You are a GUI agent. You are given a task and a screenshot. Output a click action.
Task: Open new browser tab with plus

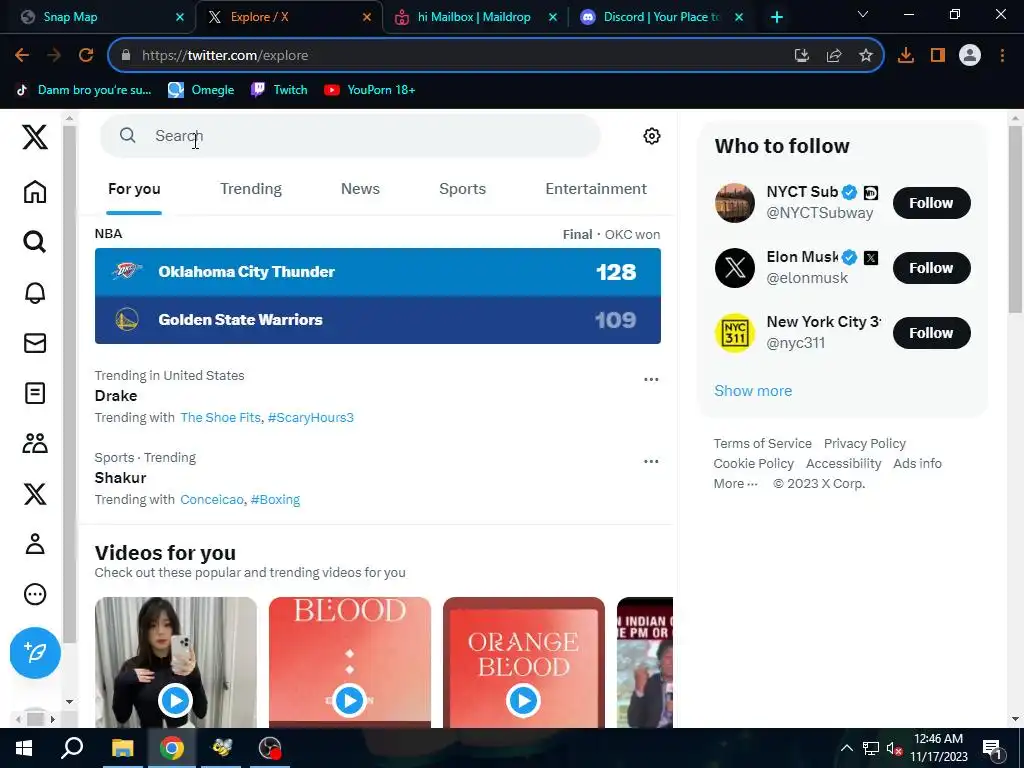click(x=776, y=17)
